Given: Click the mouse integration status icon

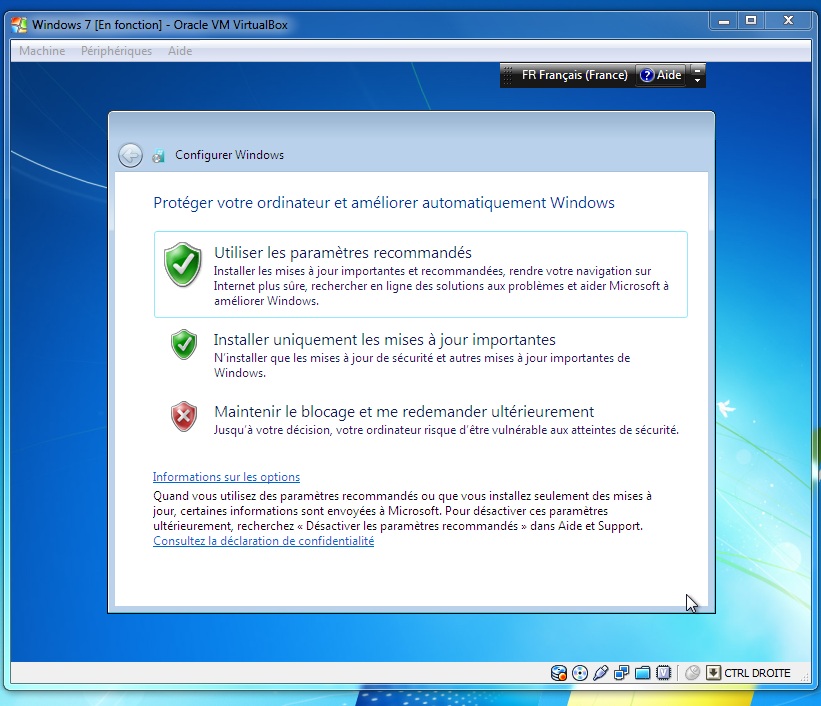Looking at the screenshot, I should coord(692,673).
